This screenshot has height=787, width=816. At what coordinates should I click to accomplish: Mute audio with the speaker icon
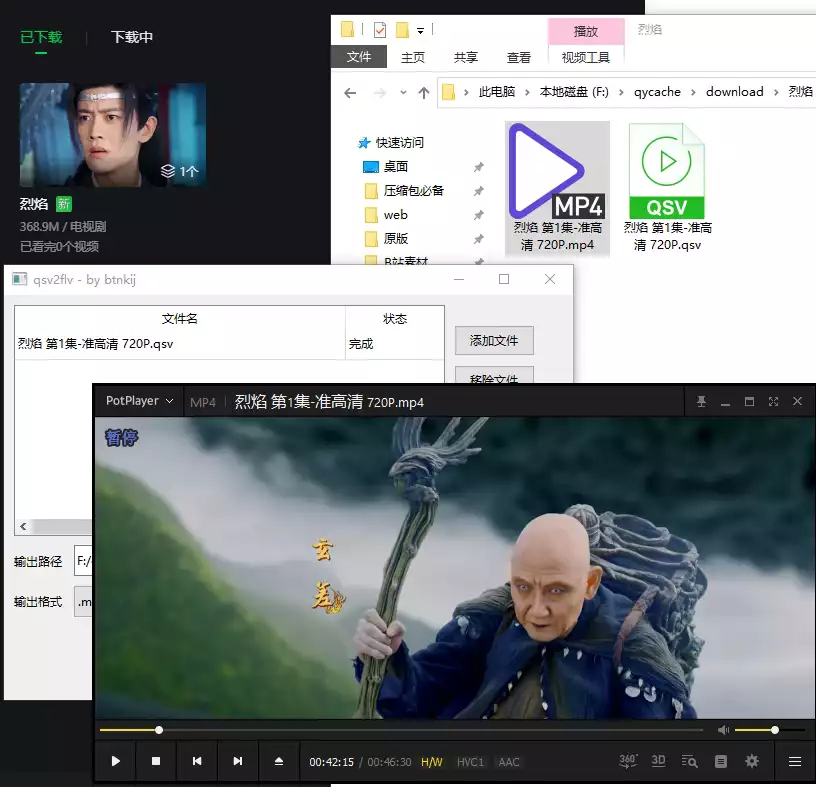point(723,730)
